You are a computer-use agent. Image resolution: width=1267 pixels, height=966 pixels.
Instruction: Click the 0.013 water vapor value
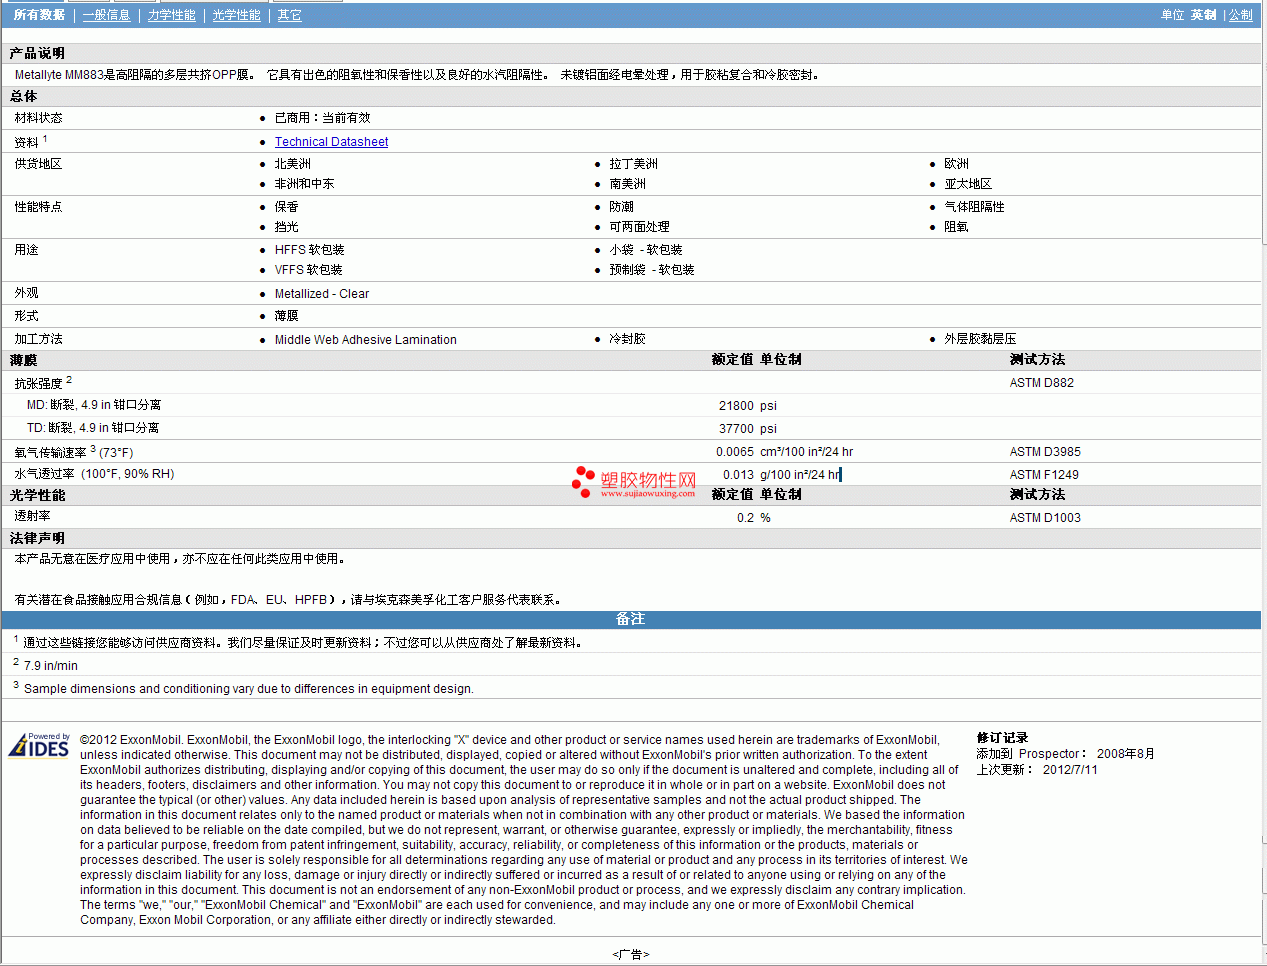click(x=738, y=475)
